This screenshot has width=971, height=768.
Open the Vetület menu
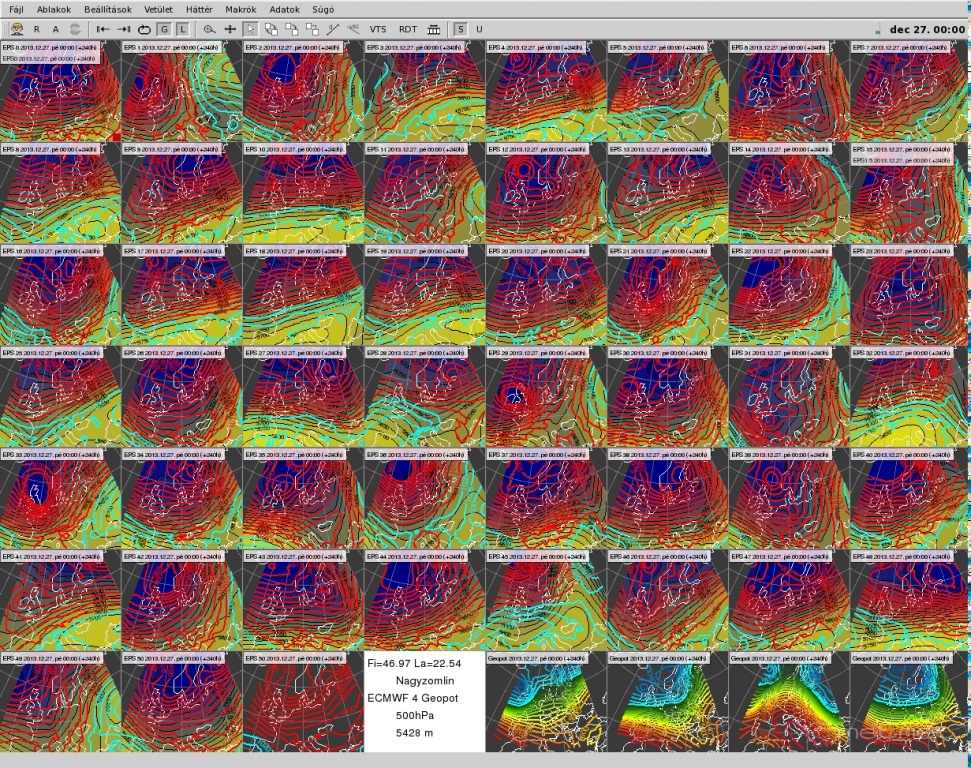[x=158, y=9]
